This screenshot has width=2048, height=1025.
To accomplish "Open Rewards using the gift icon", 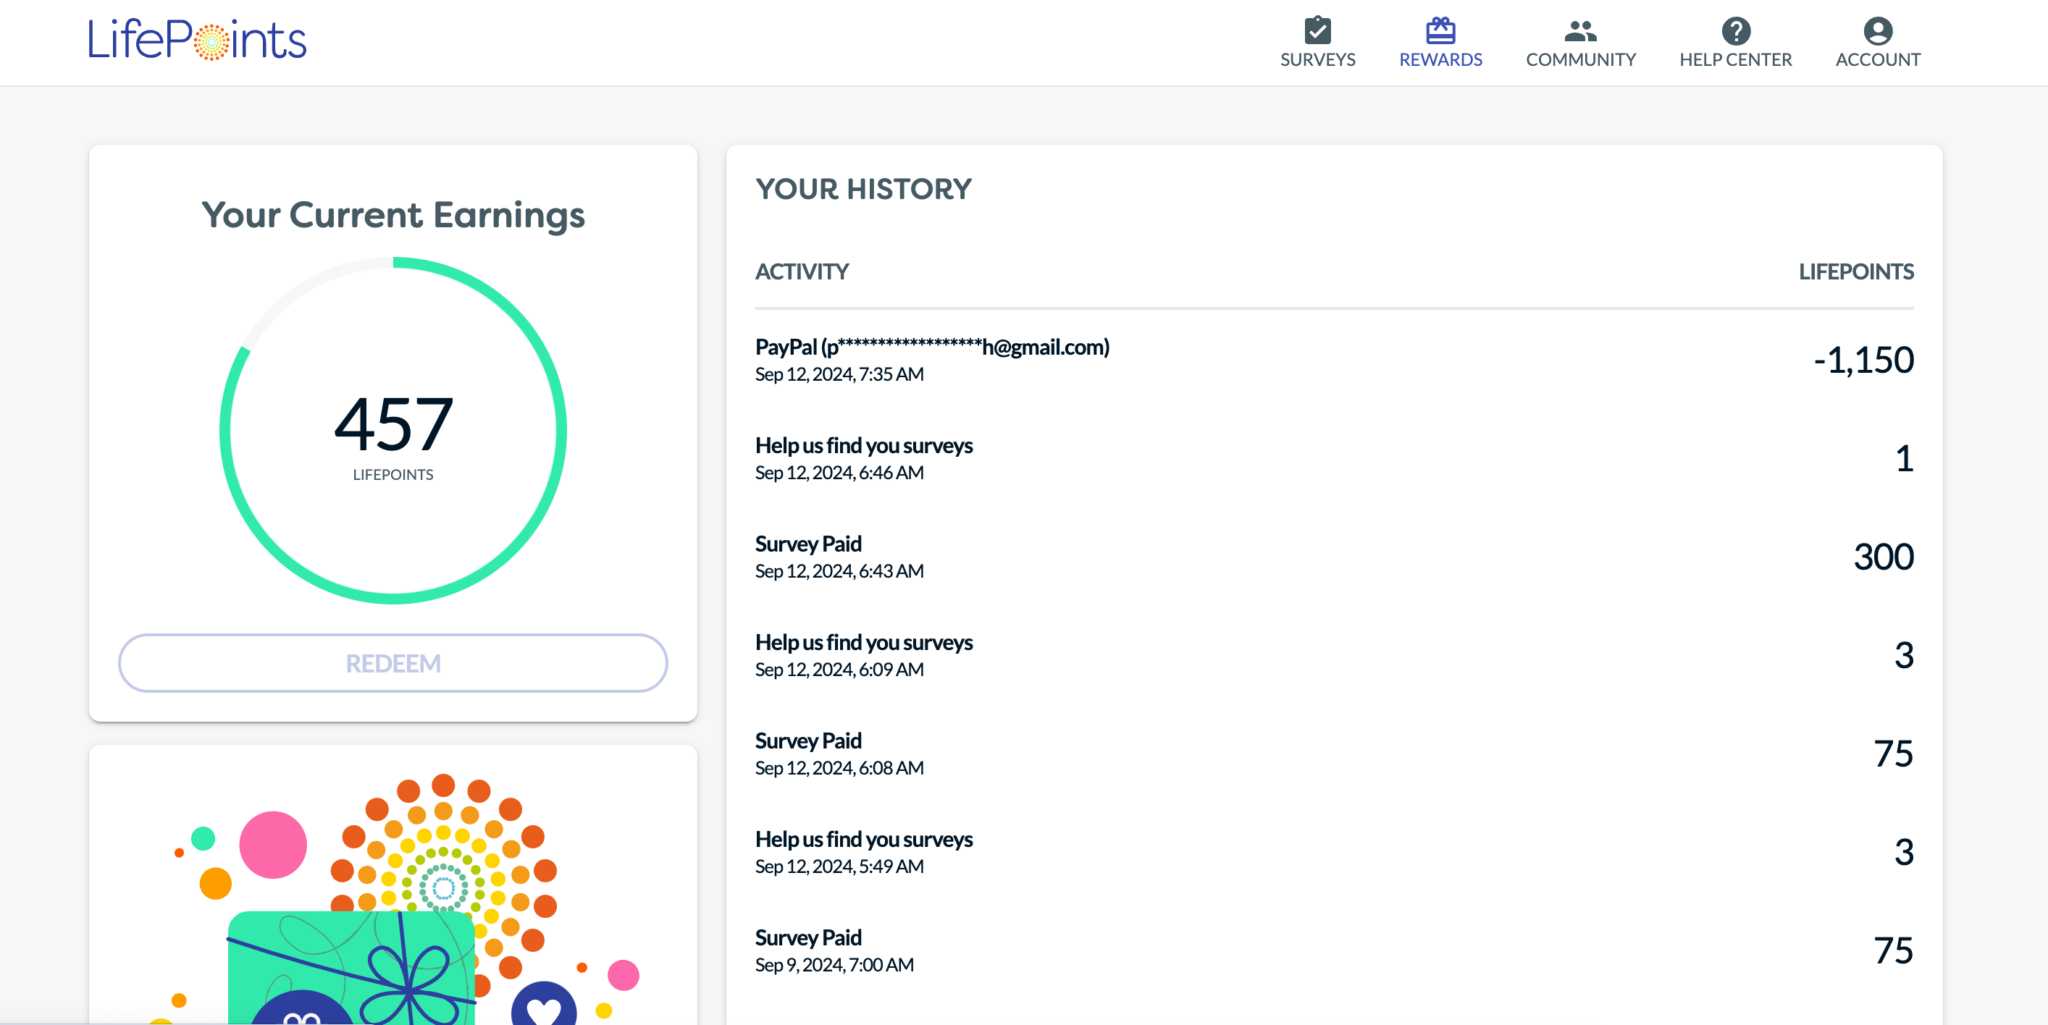I will pos(1440,30).
